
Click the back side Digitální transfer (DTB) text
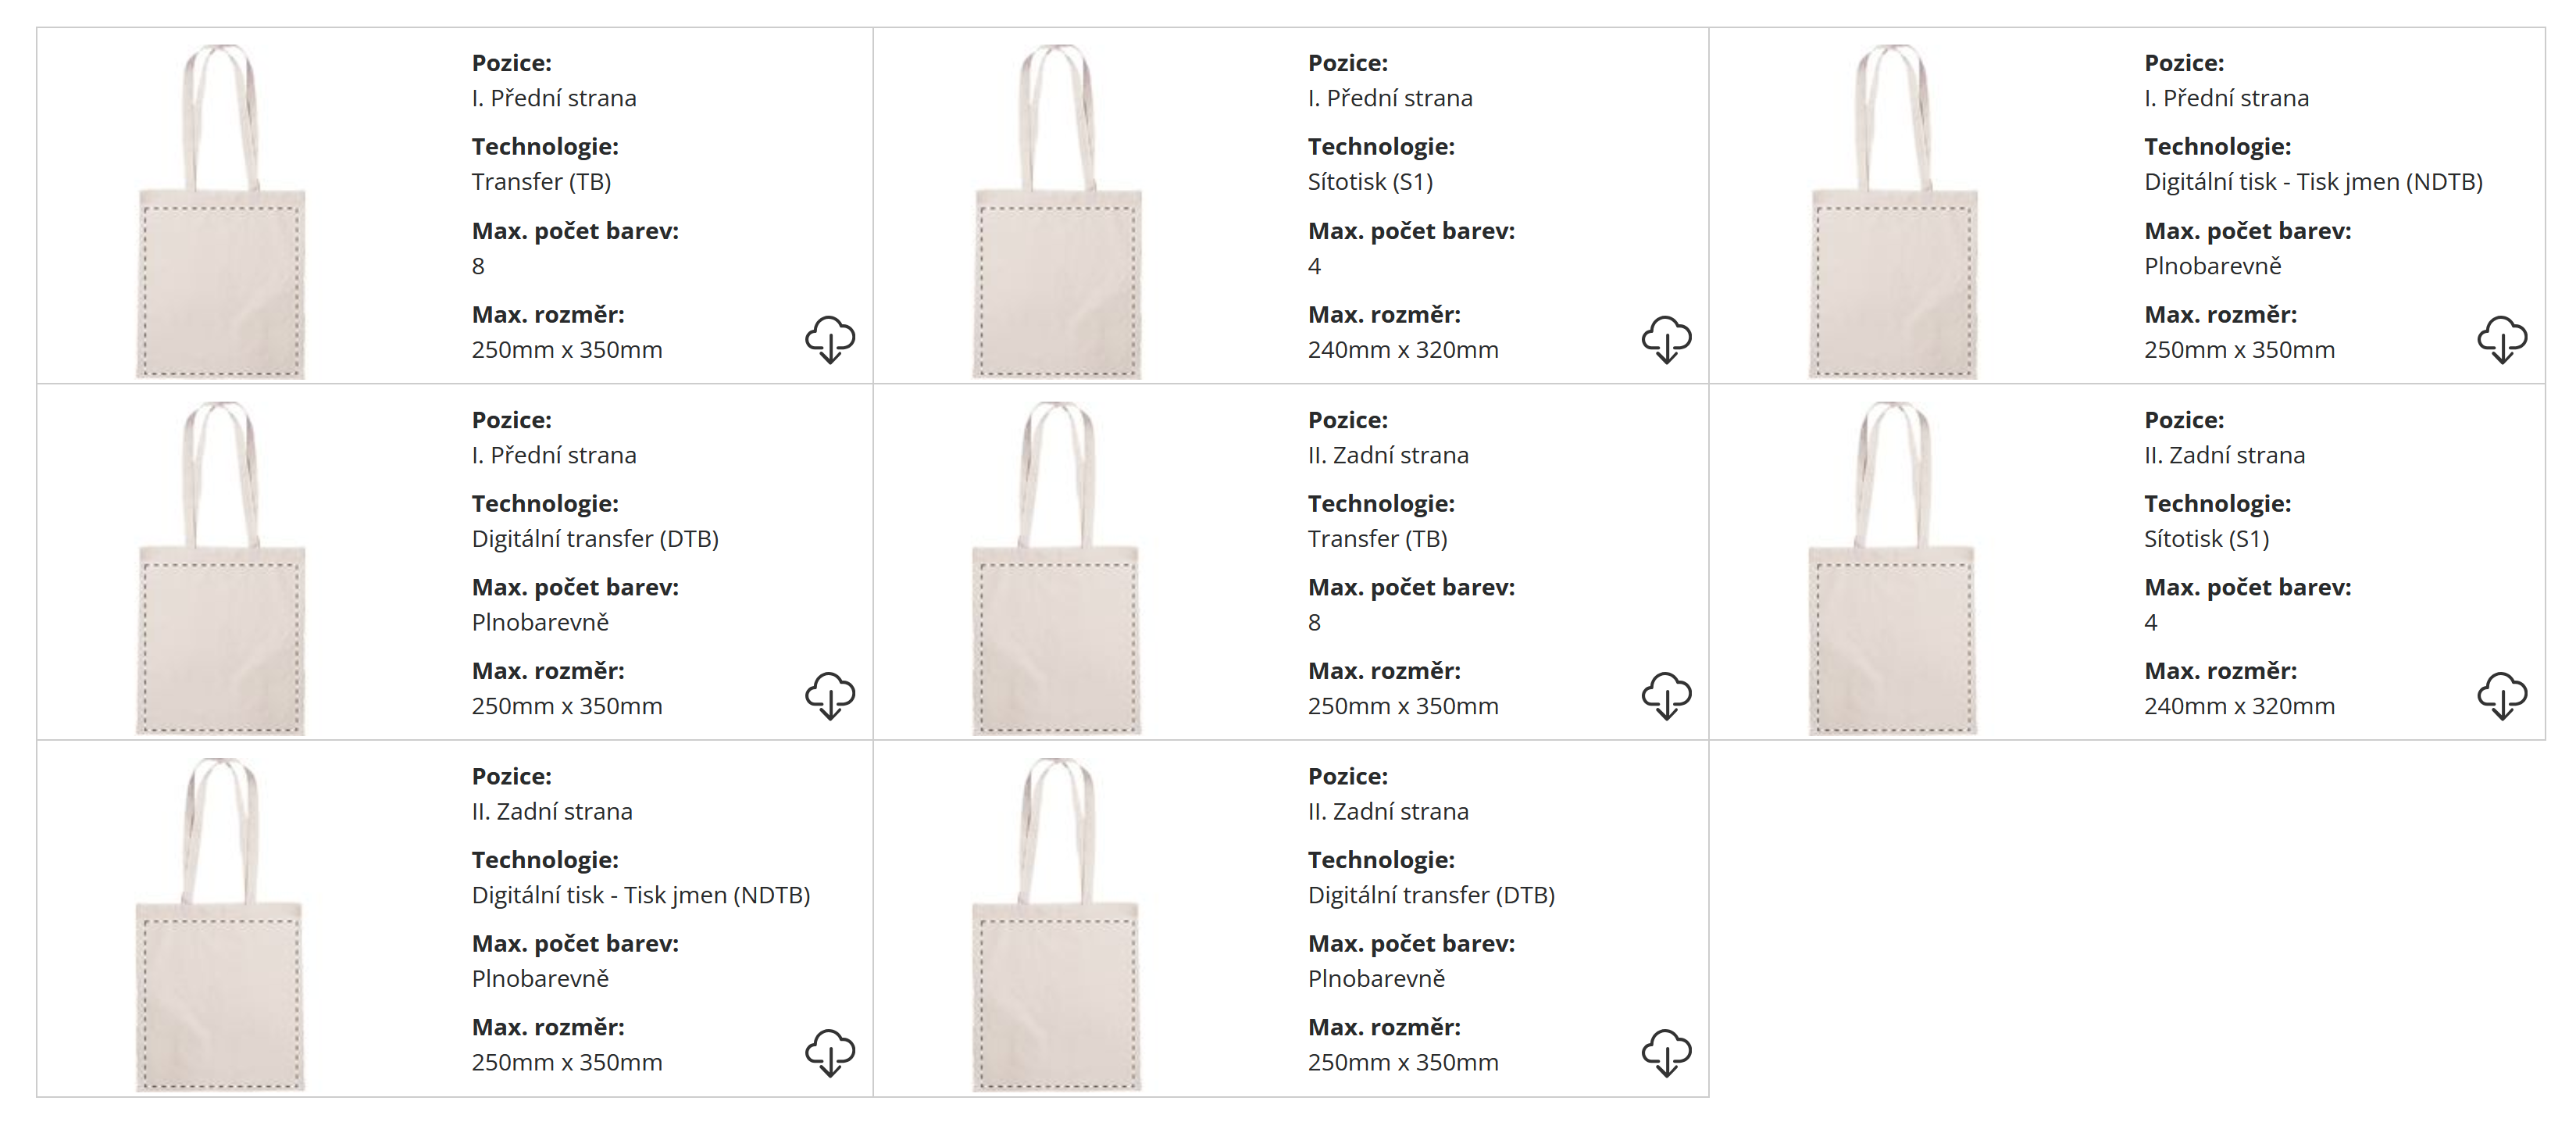(x=1431, y=895)
